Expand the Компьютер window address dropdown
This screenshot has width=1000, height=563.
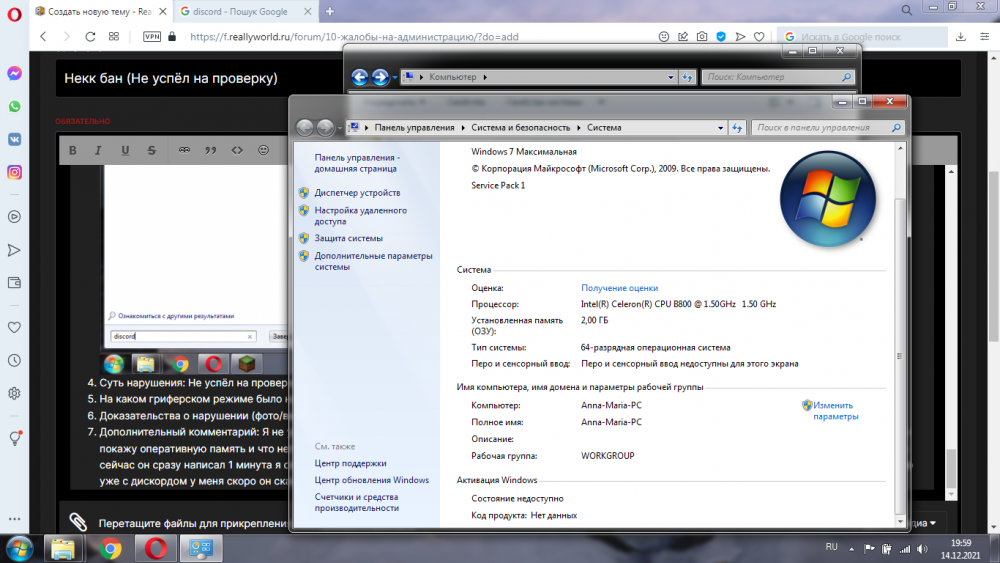coord(670,77)
